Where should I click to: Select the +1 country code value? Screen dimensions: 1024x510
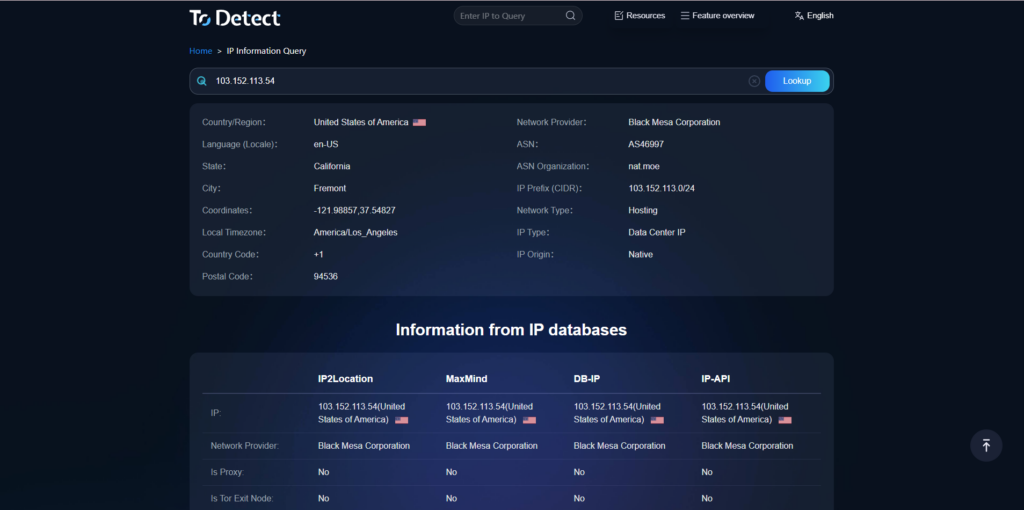319,255
